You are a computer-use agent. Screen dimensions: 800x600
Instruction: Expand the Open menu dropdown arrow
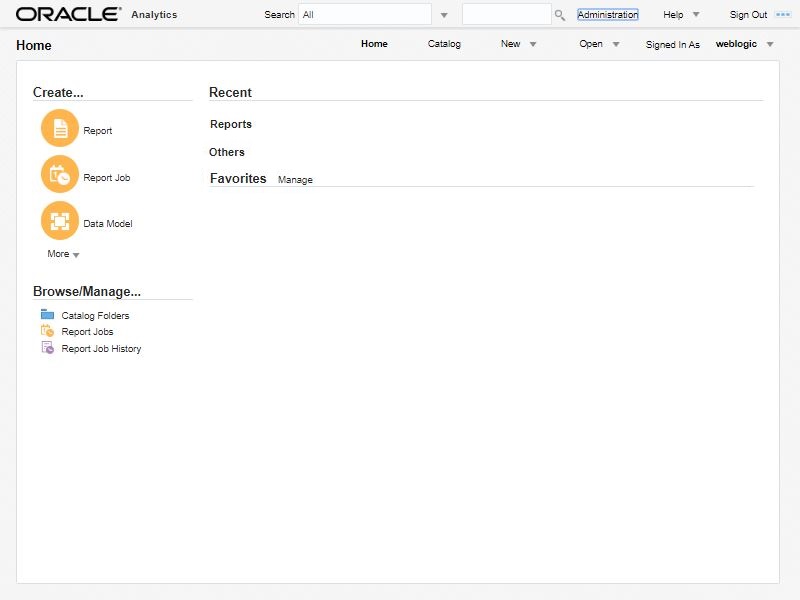616,44
